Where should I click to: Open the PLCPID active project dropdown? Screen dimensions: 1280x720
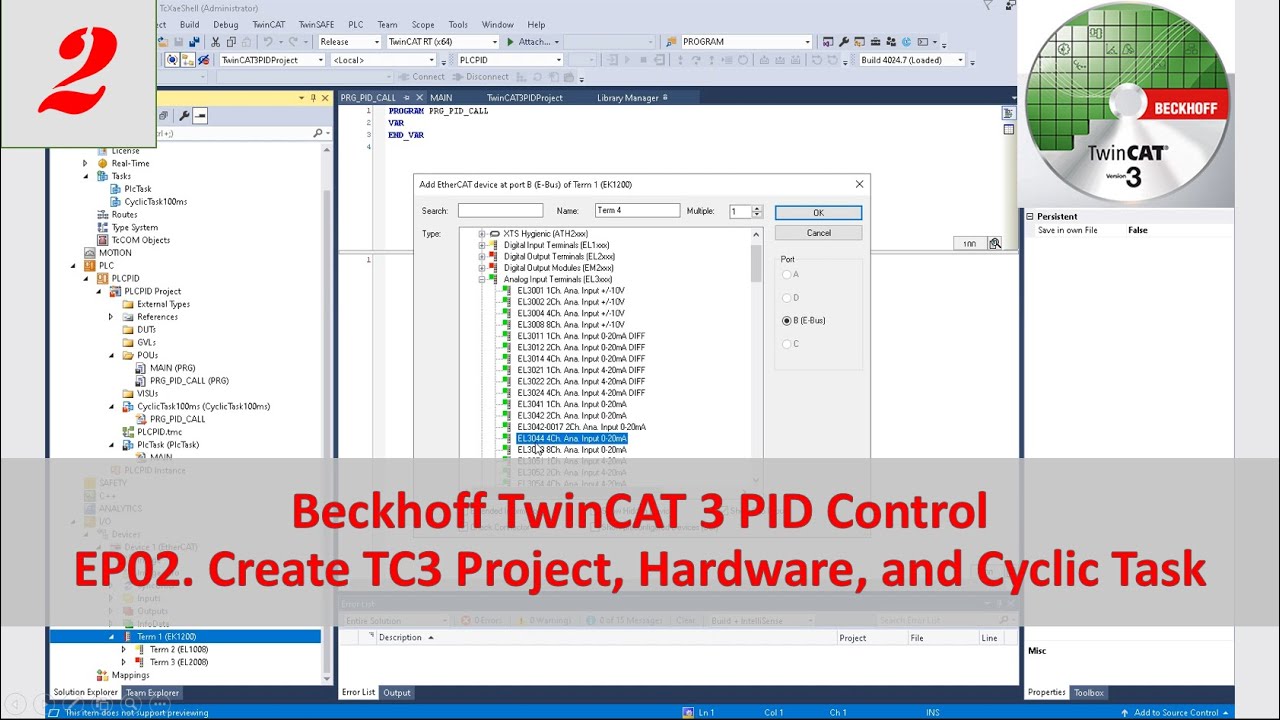pos(558,60)
